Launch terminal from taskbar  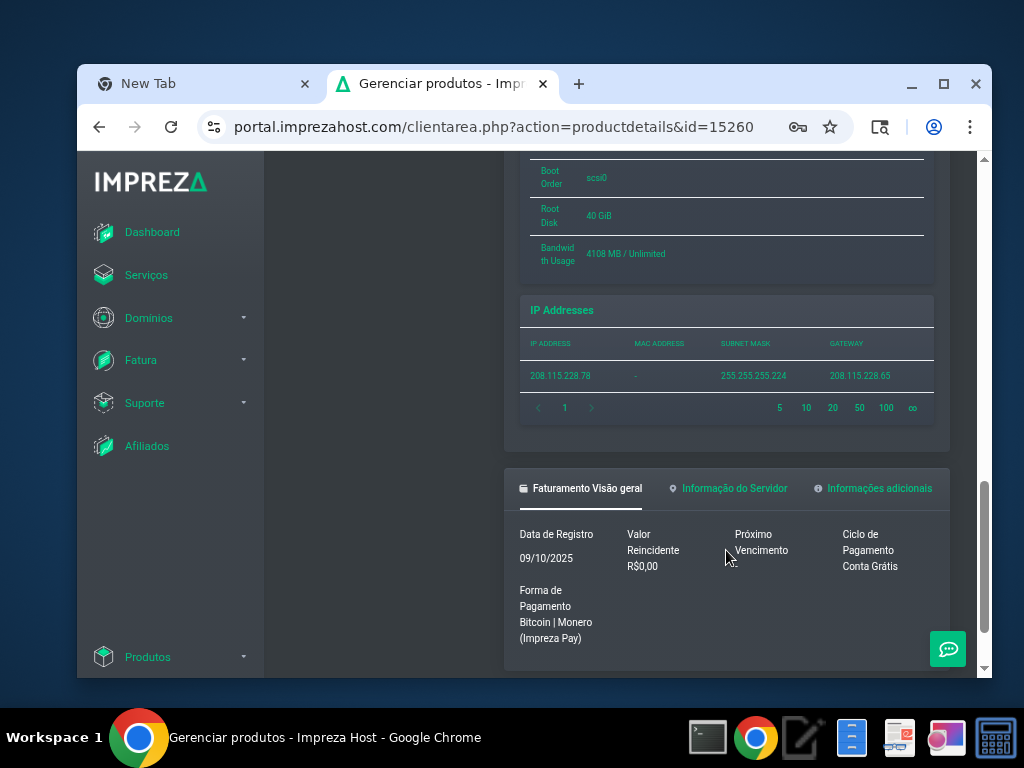click(x=708, y=738)
